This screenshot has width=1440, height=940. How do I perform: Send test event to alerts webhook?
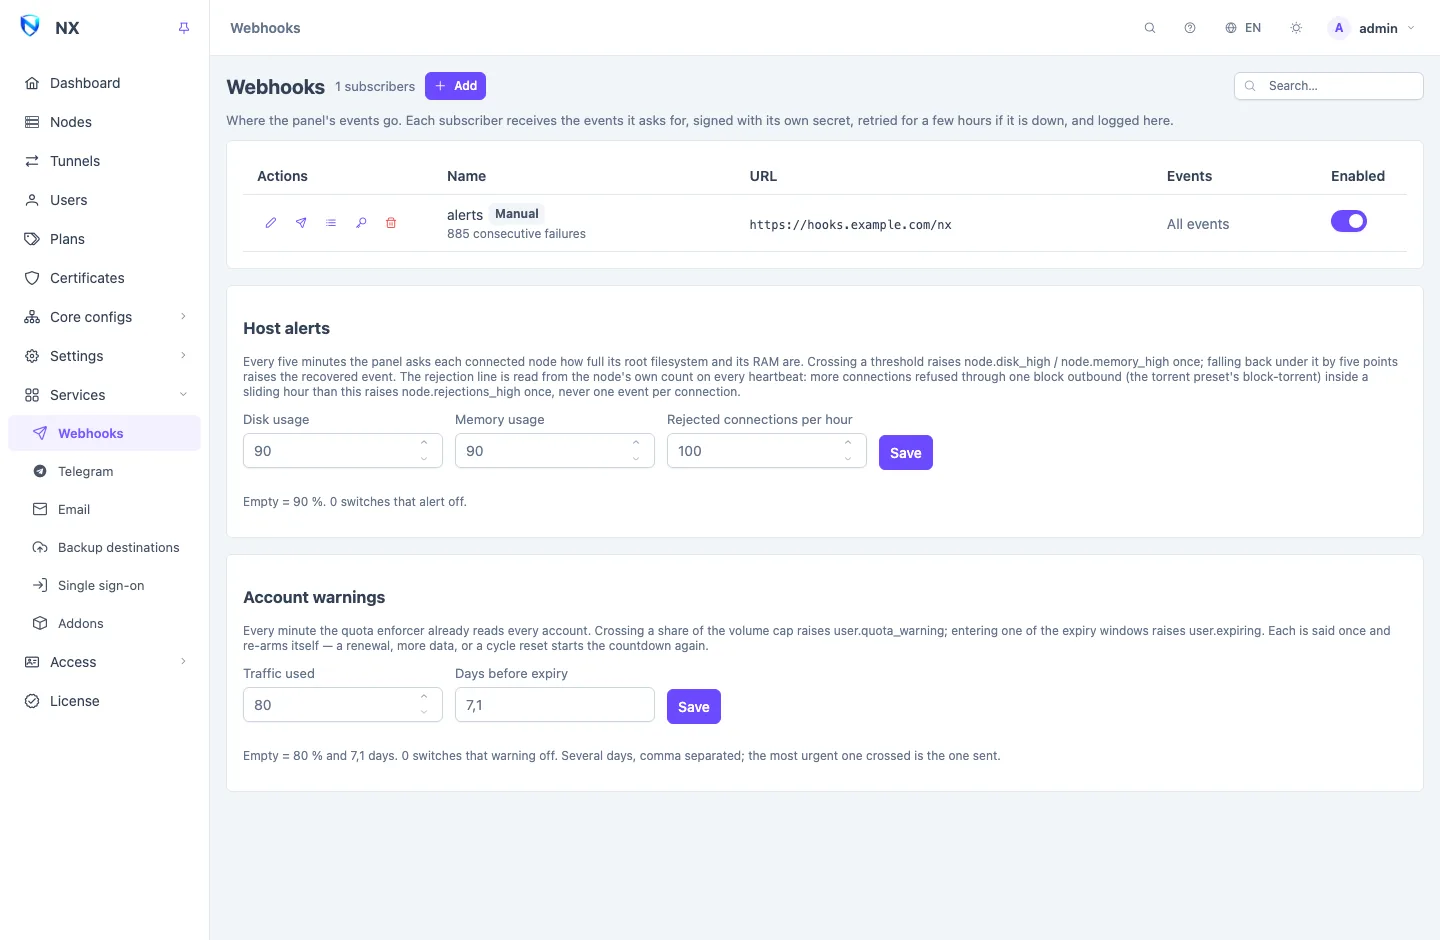(301, 223)
